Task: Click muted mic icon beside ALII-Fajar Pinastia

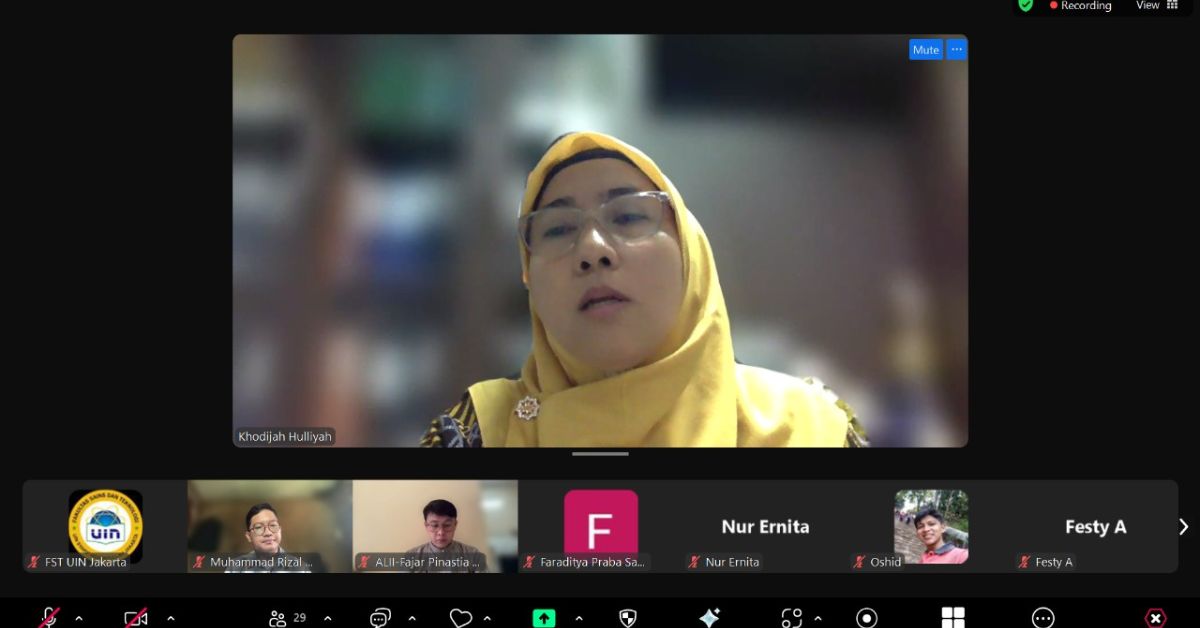Action: [365, 562]
